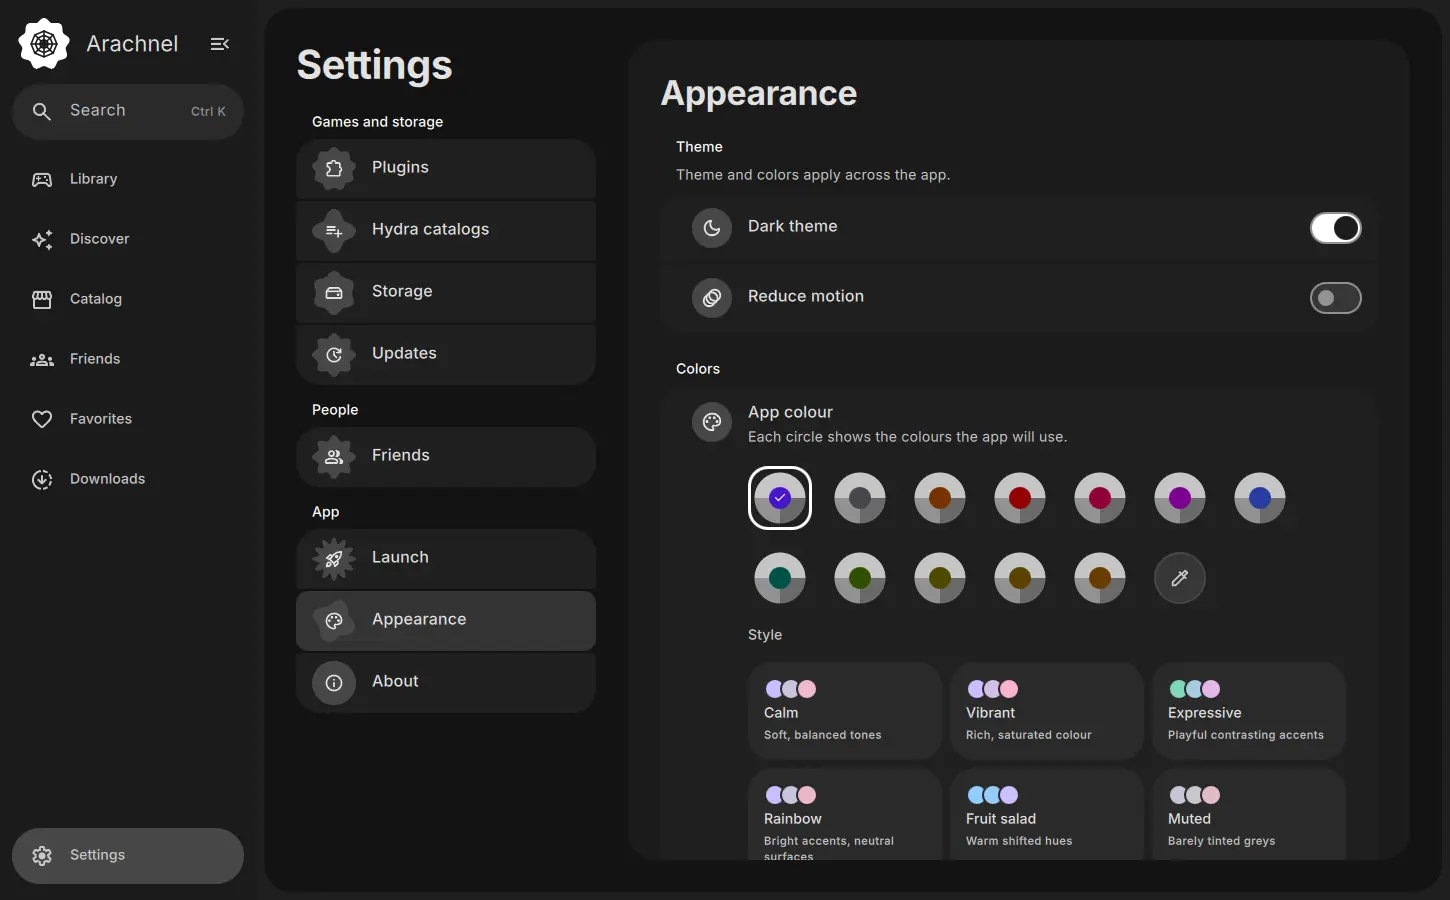The height and width of the screenshot is (900, 1450).
Task: Click the Storage drive icon
Action: (334, 292)
